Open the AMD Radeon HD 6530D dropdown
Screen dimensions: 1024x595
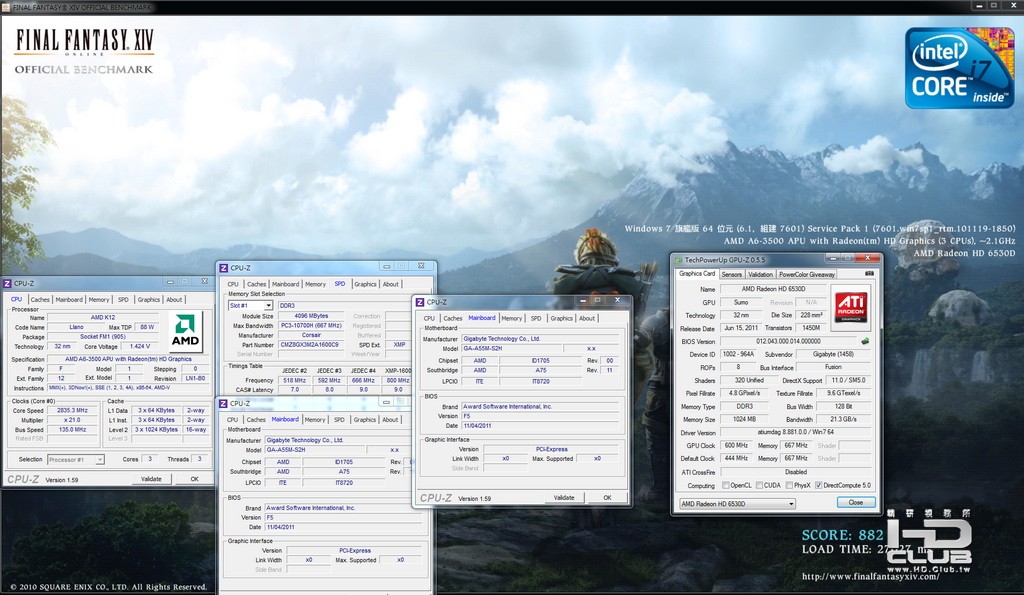click(x=737, y=503)
